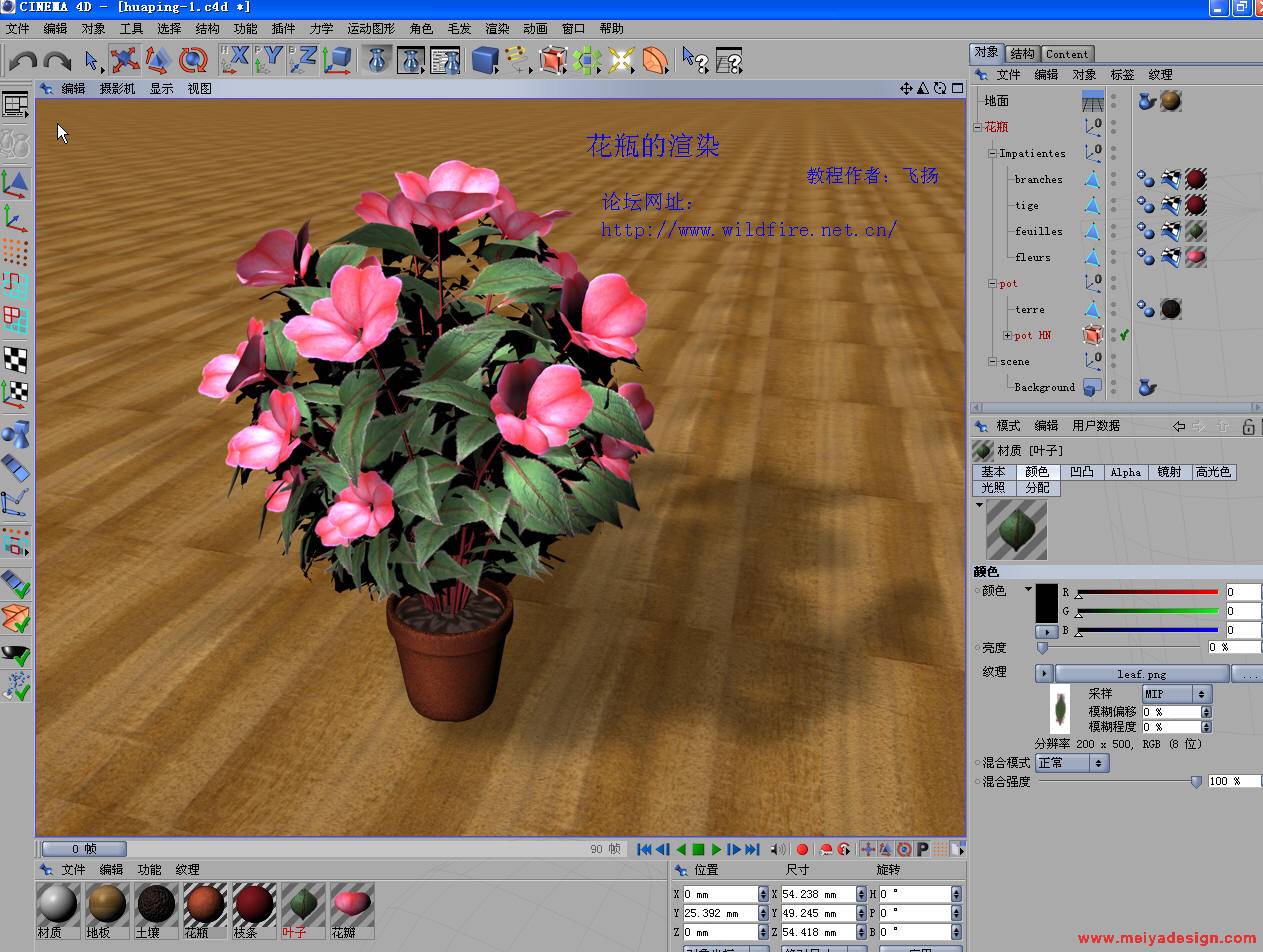
Task: Open the Alpha material channel tab
Action: (1126, 472)
